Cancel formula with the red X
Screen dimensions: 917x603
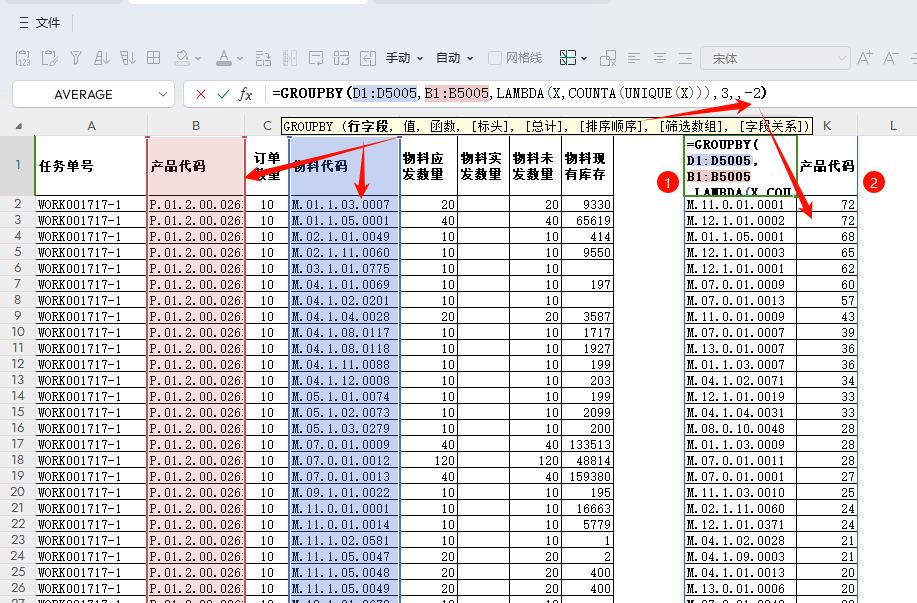(x=201, y=94)
